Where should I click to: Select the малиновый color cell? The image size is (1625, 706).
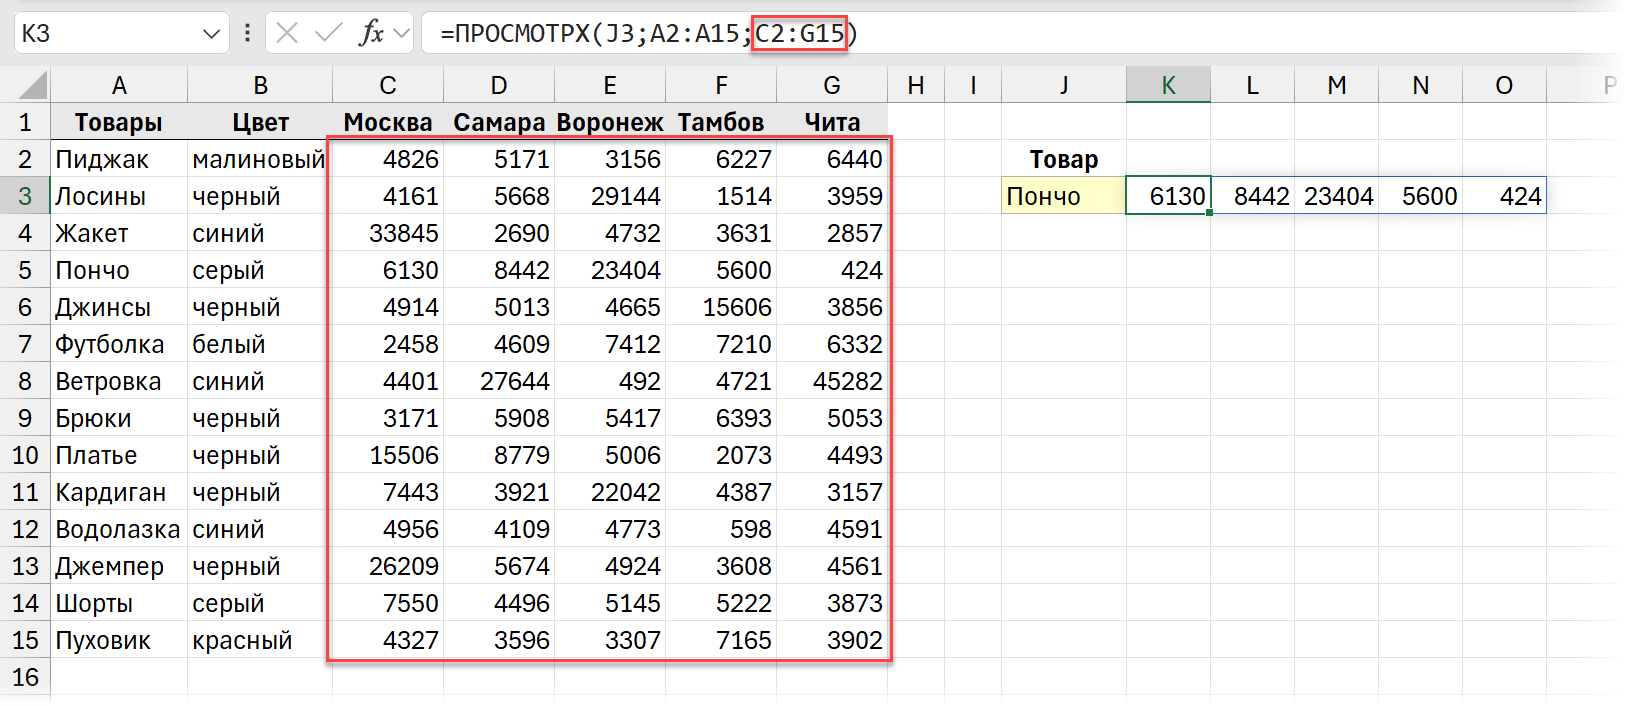tap(259, 160)
